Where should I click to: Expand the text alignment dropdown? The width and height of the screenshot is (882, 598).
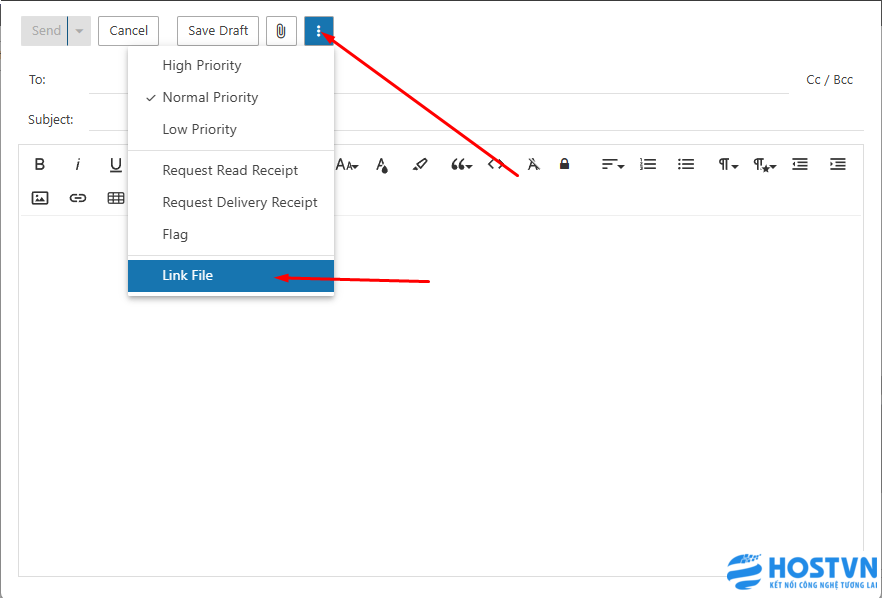tap(612, 165)
